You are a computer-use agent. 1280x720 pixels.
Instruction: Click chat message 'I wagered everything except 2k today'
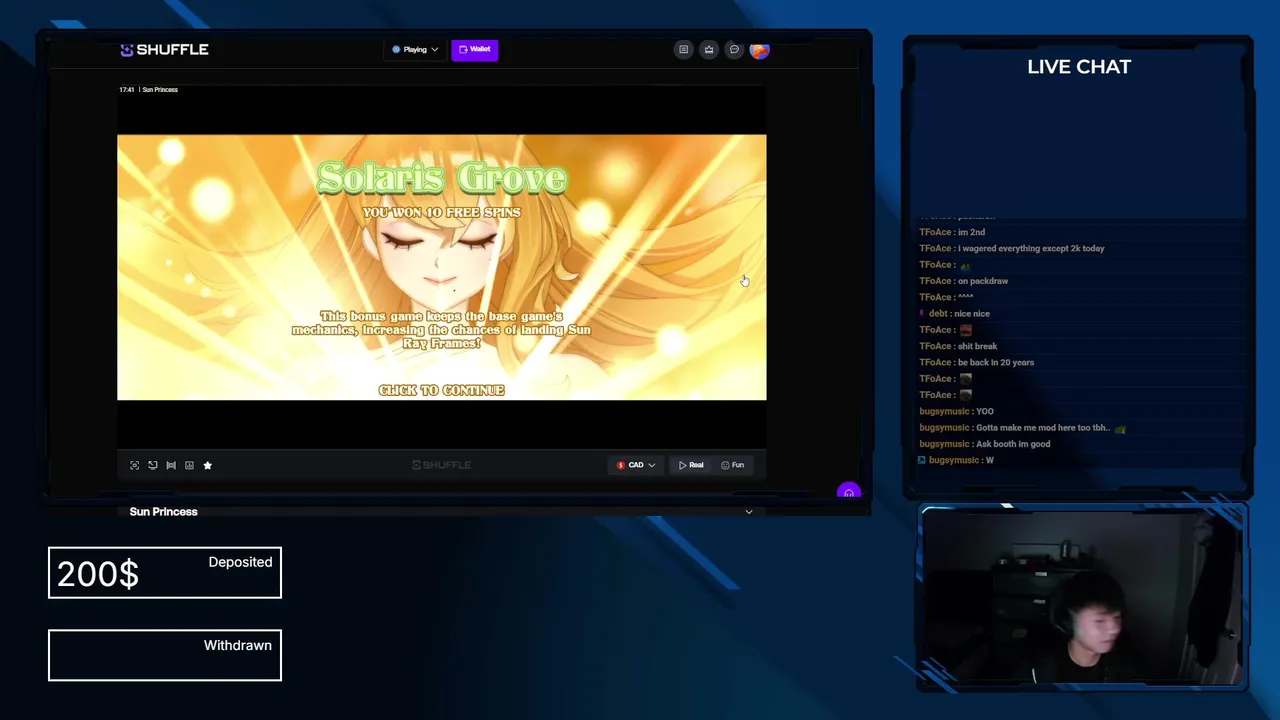pos(1031,248)
